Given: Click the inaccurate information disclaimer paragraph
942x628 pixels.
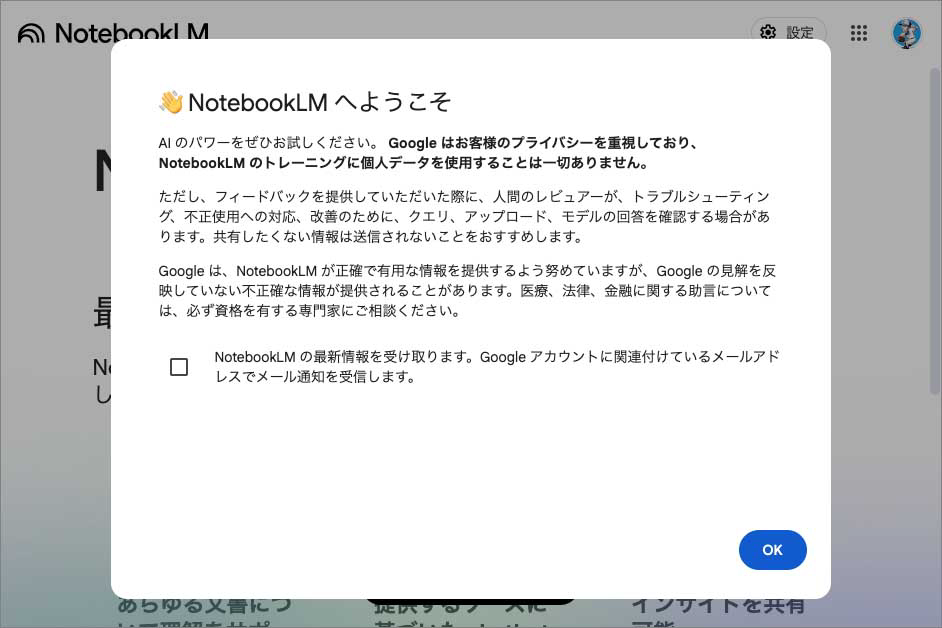Looking at the screenshot, I should pos(464,291).
